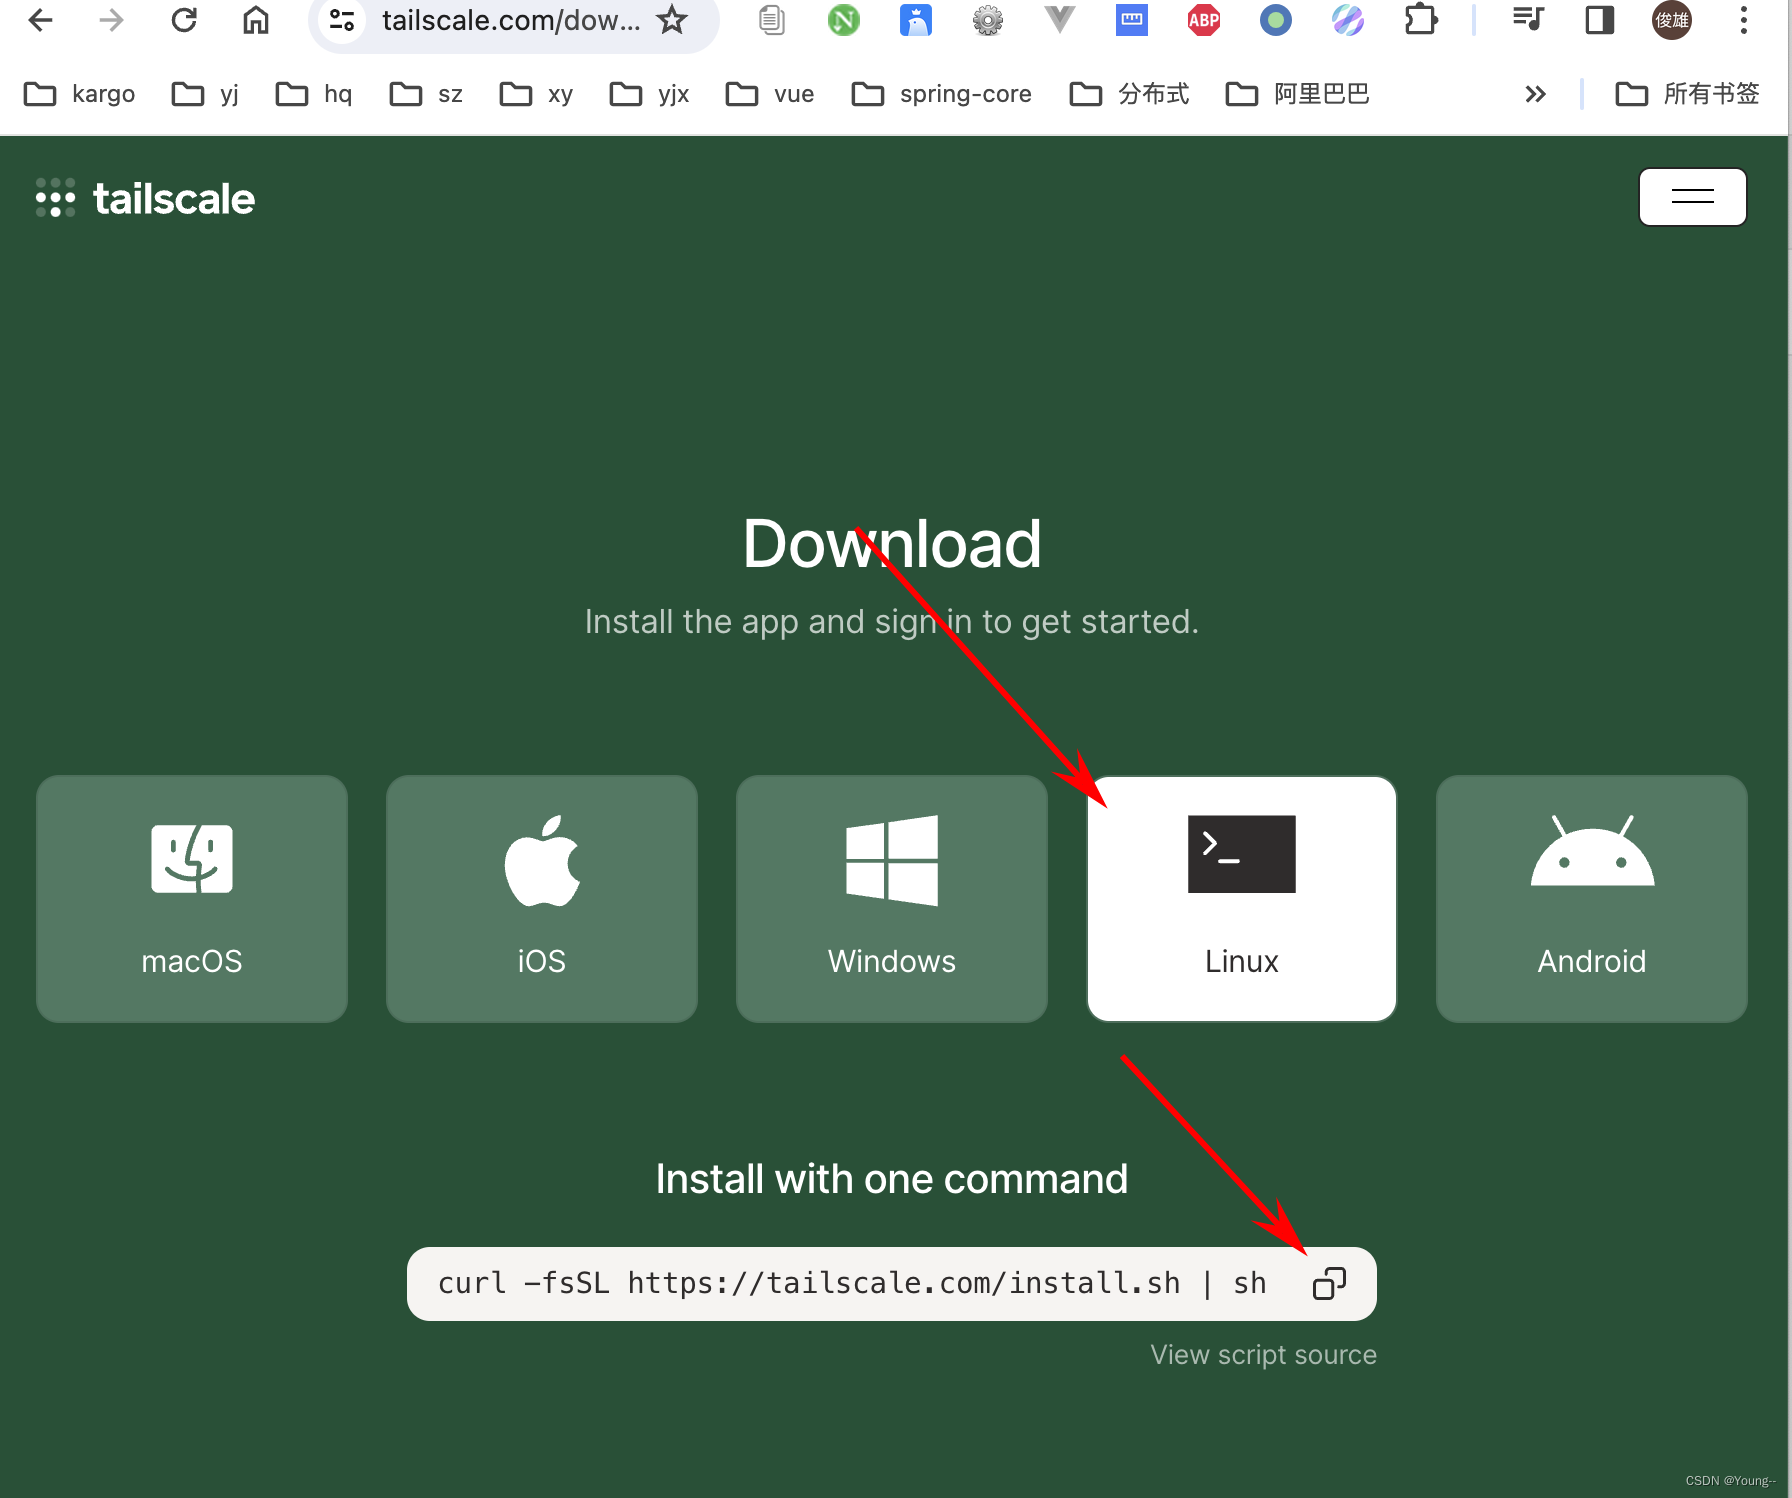This screenshot has width=1792, height=1498.
Task: Open the document clipboard extension icon
Action: (772, 20)
